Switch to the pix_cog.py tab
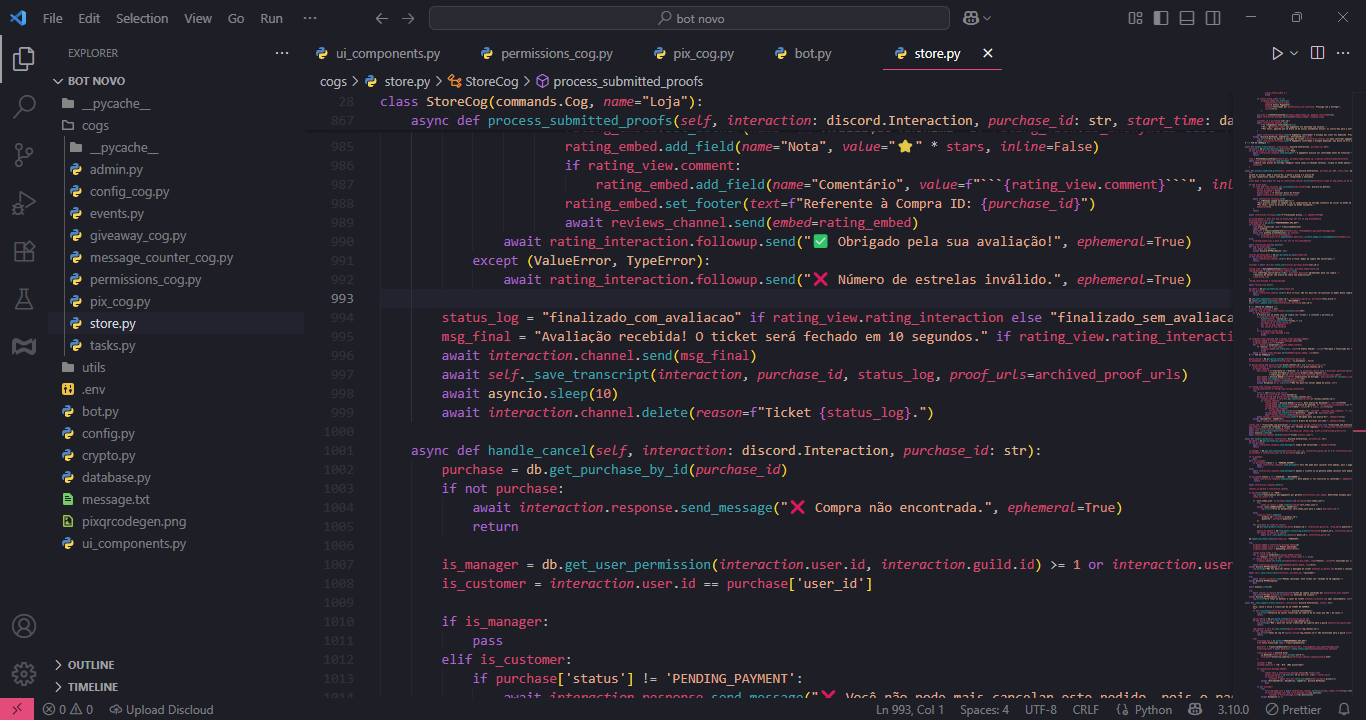The image size is (1366, 720). [694, 53]
